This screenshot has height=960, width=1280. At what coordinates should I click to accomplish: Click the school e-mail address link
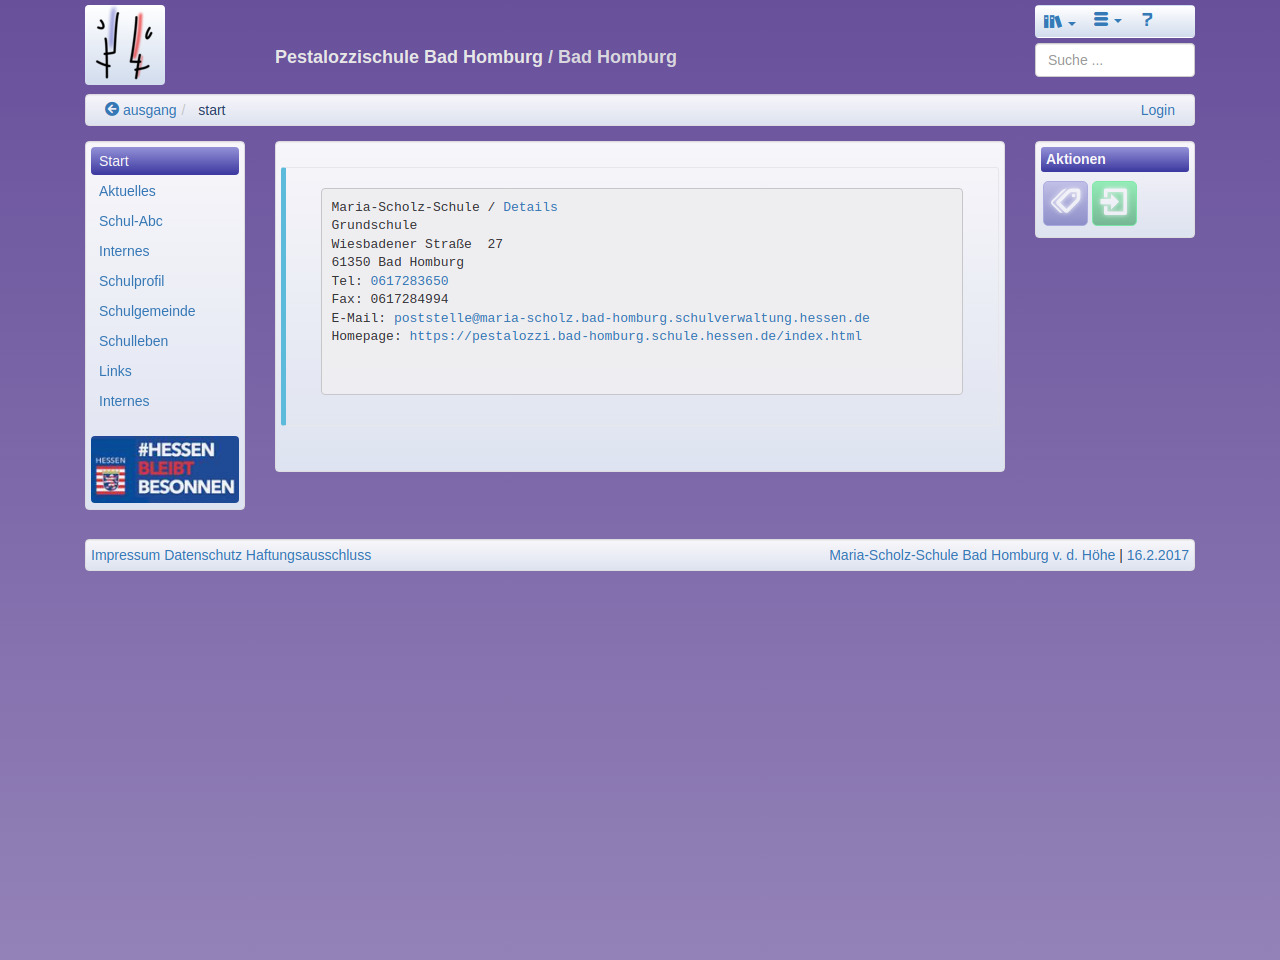[x=631, y=318]
